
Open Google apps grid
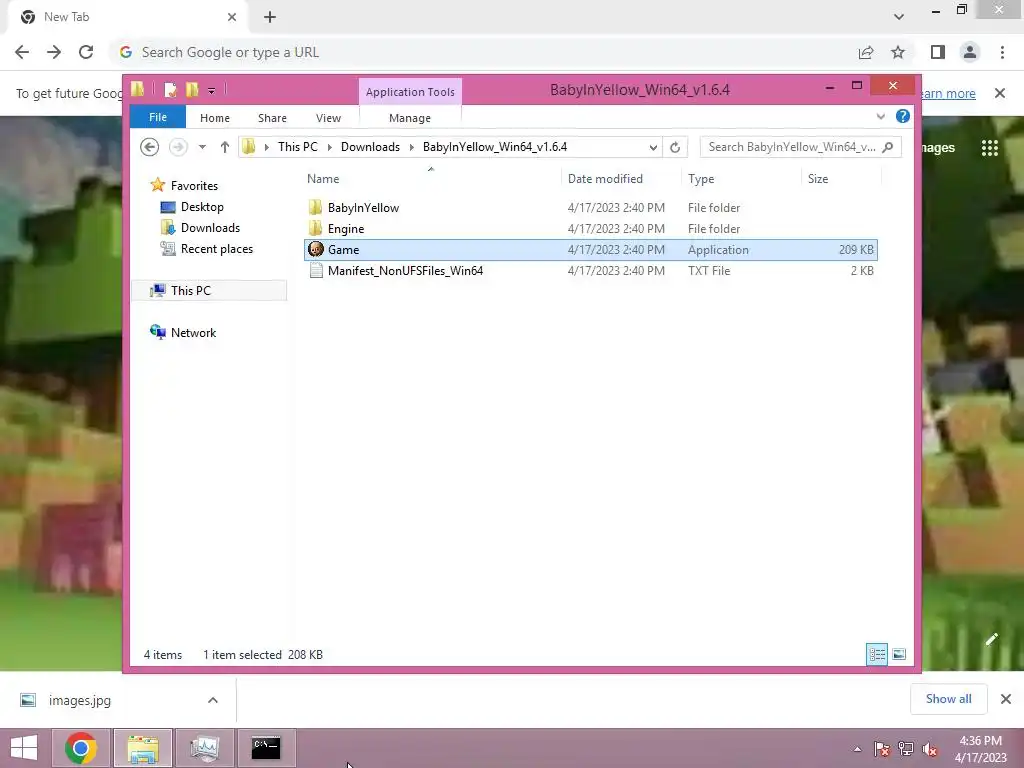click(990, 148)
